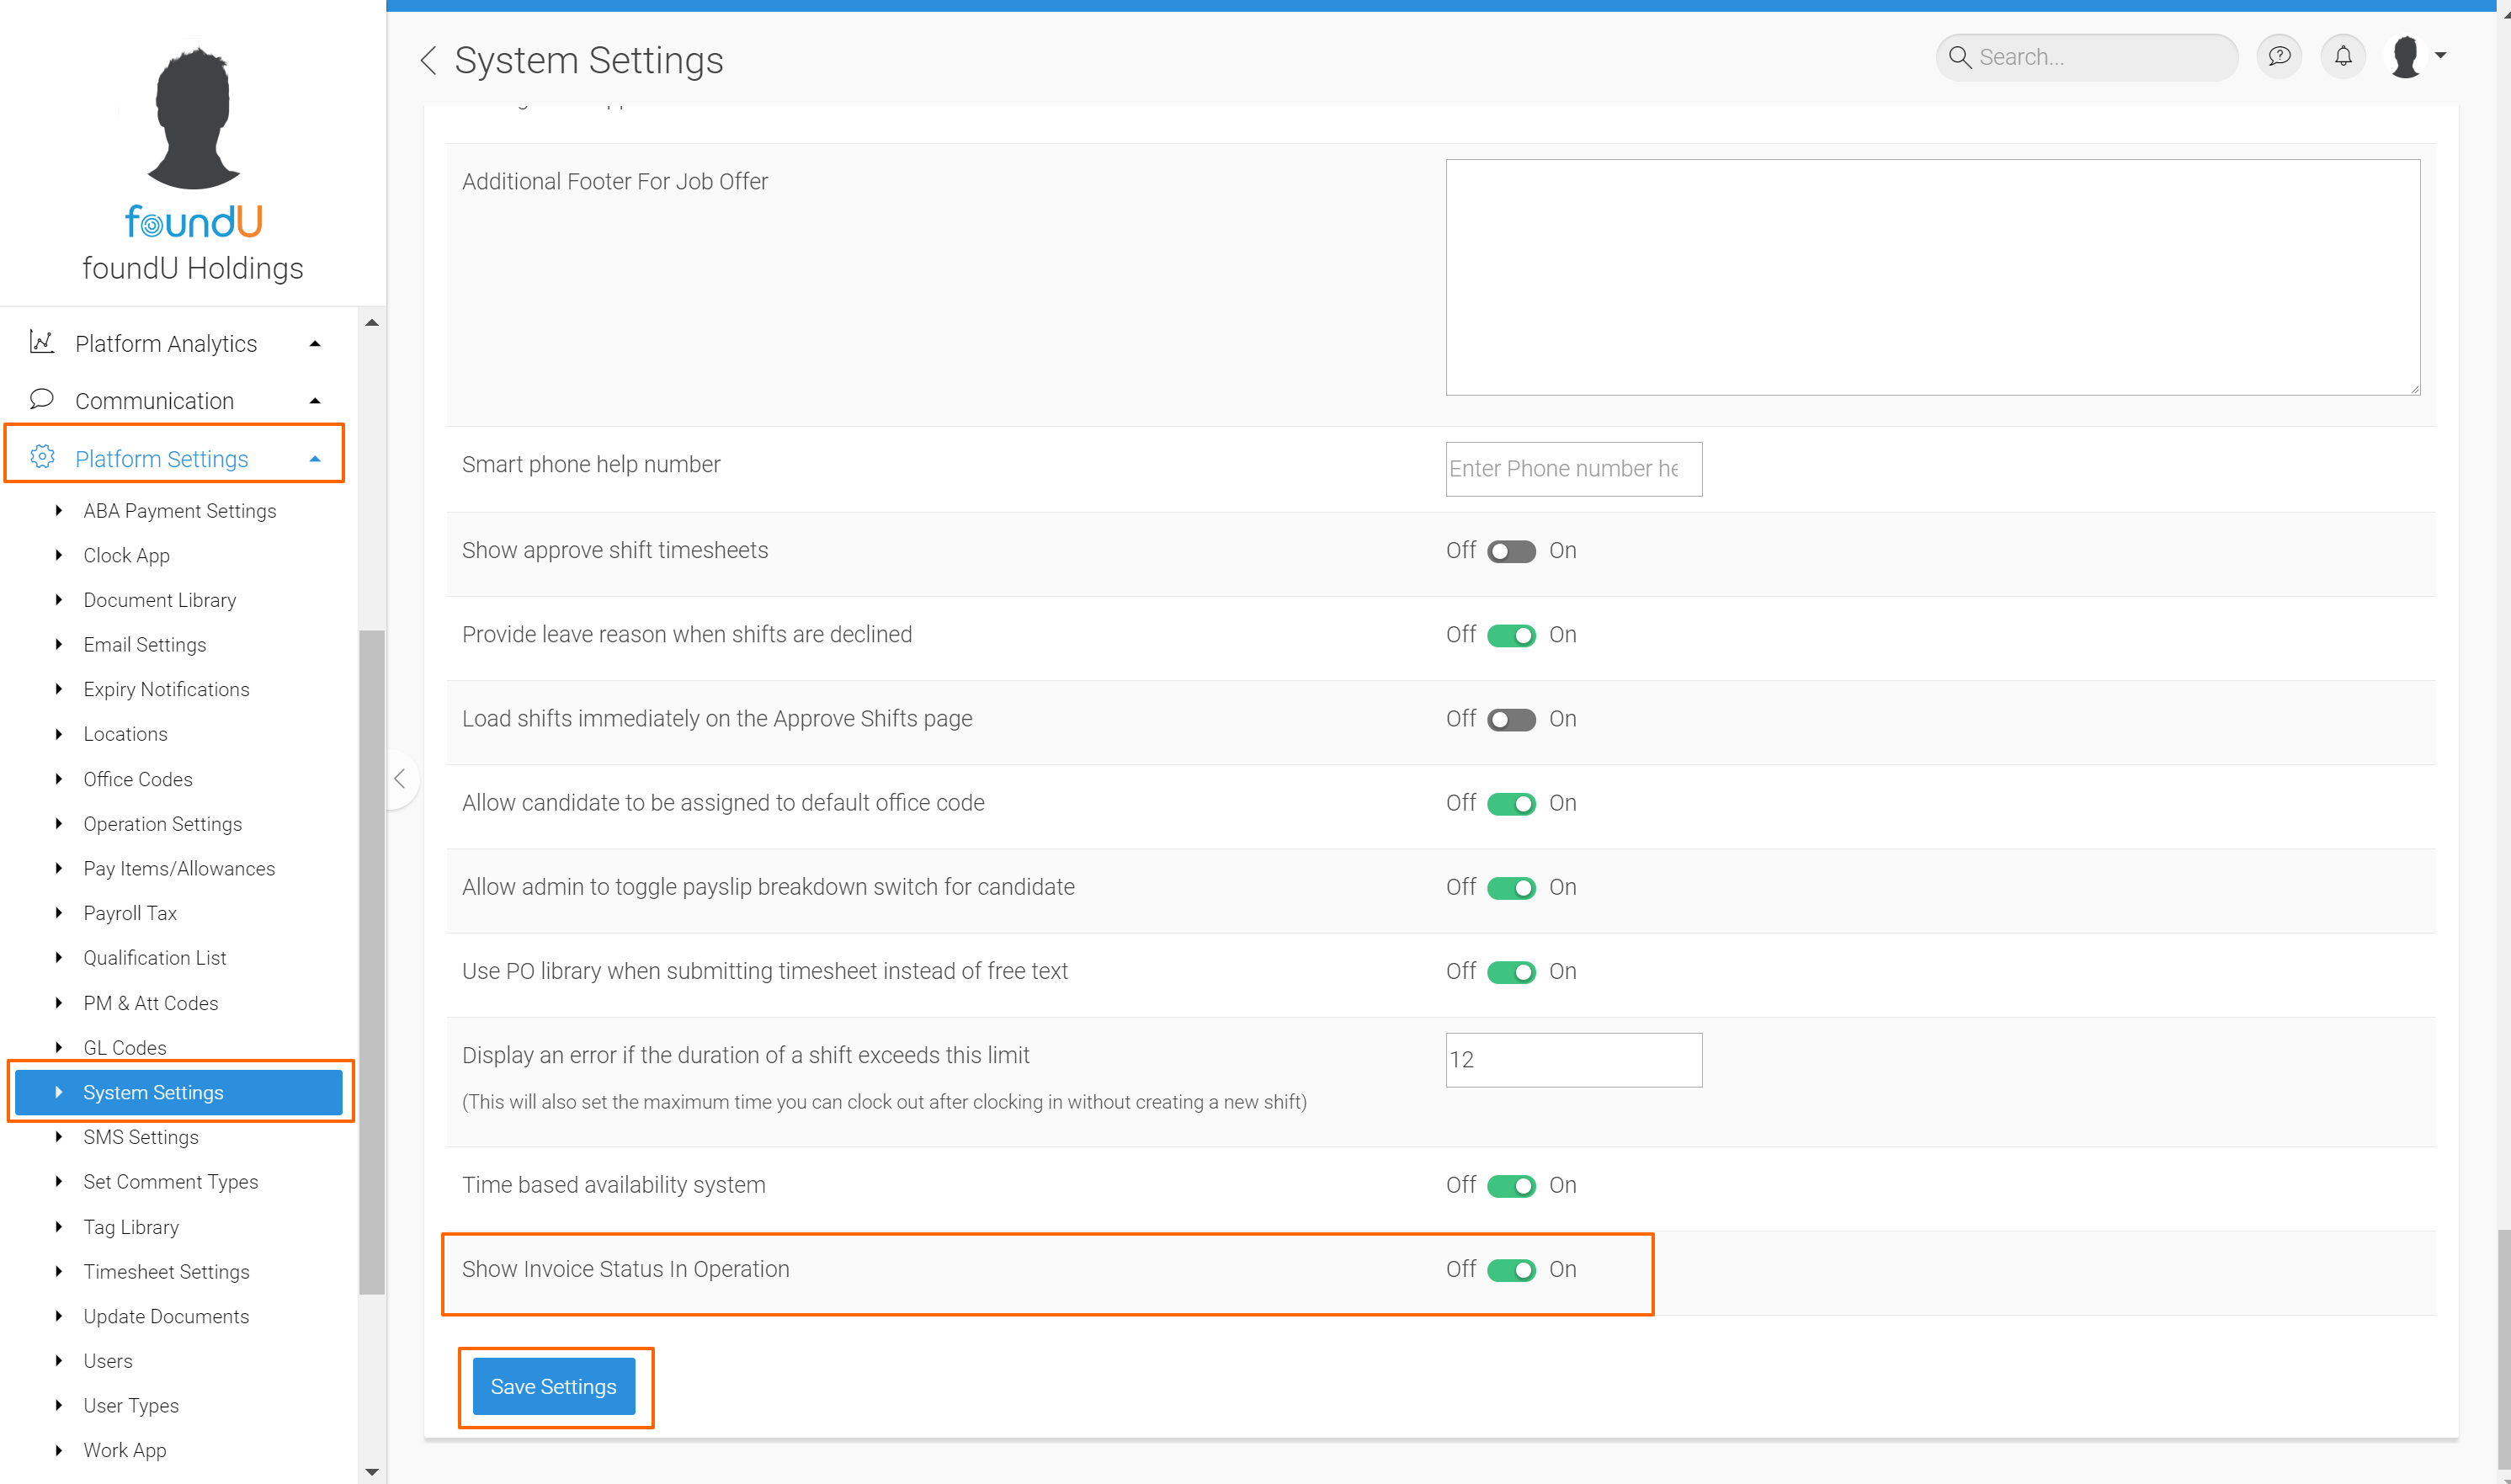Click the shift duration limit field
The image size is (2511, 1484).
click(1573, 1060)
